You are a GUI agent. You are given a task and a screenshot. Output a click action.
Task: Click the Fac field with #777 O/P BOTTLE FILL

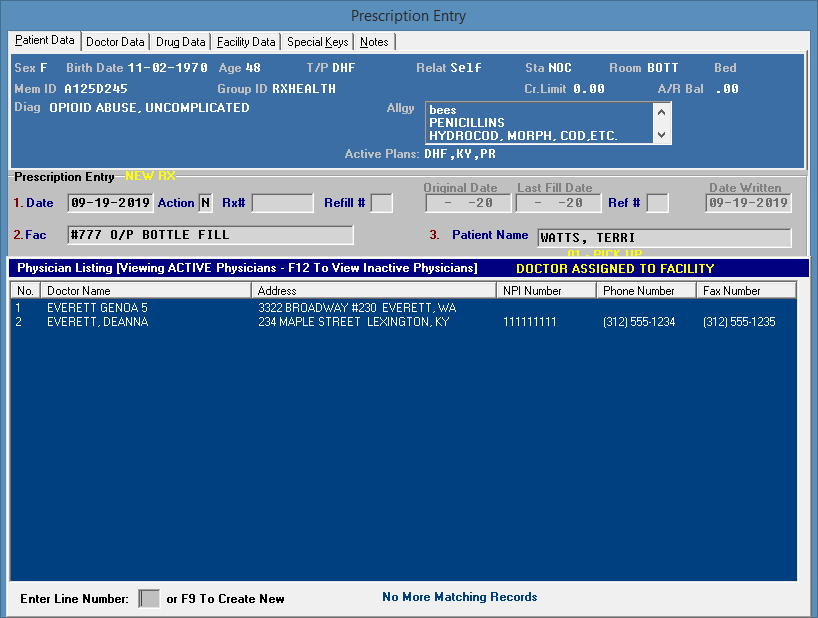(210, 235)
